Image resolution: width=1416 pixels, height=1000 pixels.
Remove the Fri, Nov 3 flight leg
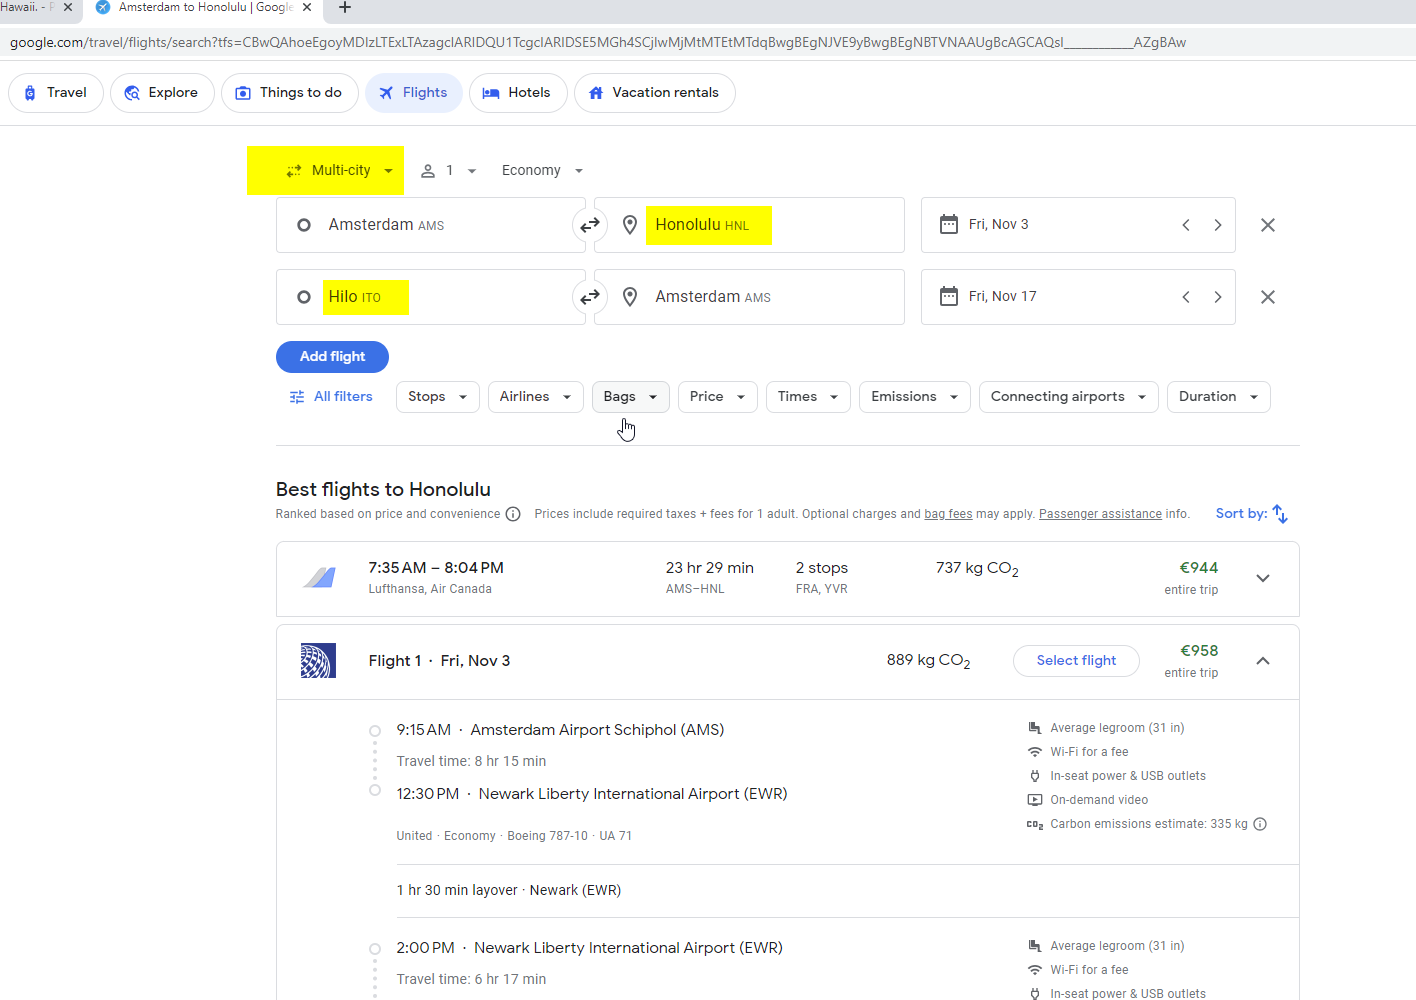point(1267,225)
